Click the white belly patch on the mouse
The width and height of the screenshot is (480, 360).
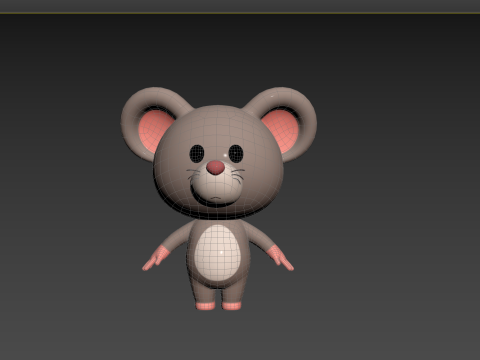[218, 252]
